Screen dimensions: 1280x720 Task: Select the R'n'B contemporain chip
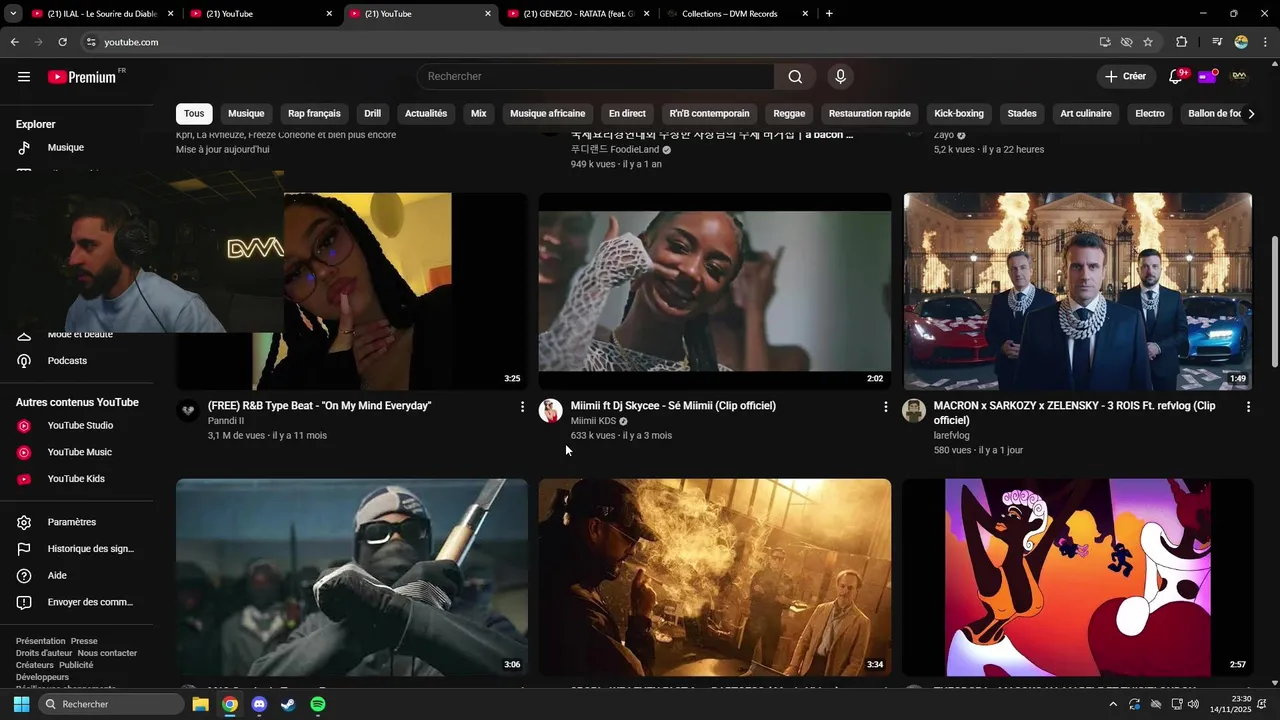[x=709, y=113]
